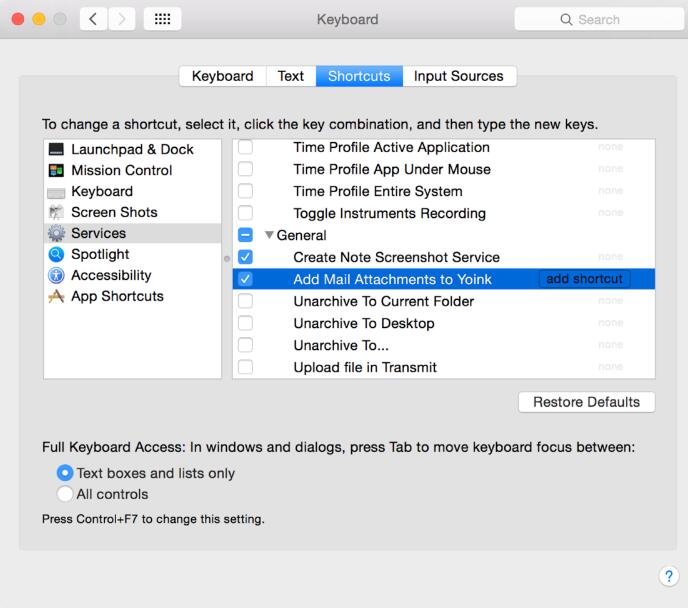Enable Unarchive To Desktop checkbox
Screen dimensions: 688x608
(x=245, y=323)
